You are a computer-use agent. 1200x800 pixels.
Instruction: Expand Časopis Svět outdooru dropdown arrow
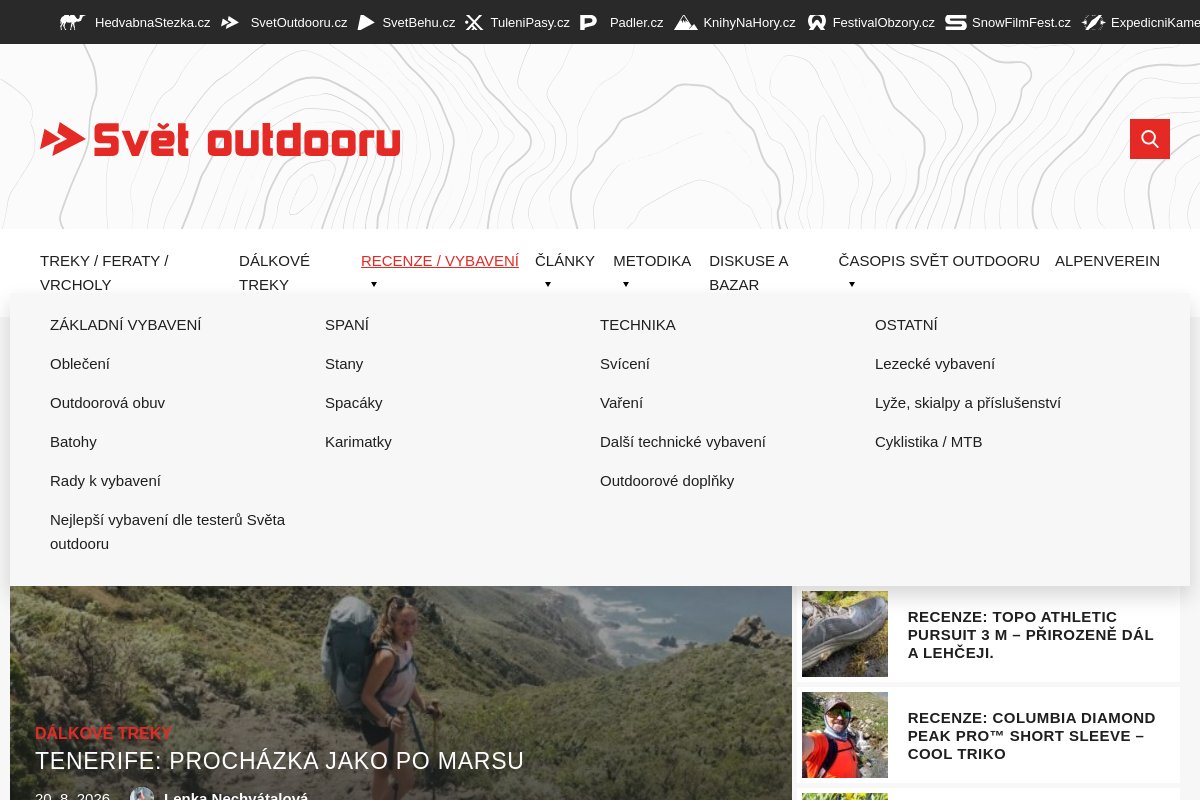[x=852, y=284]
